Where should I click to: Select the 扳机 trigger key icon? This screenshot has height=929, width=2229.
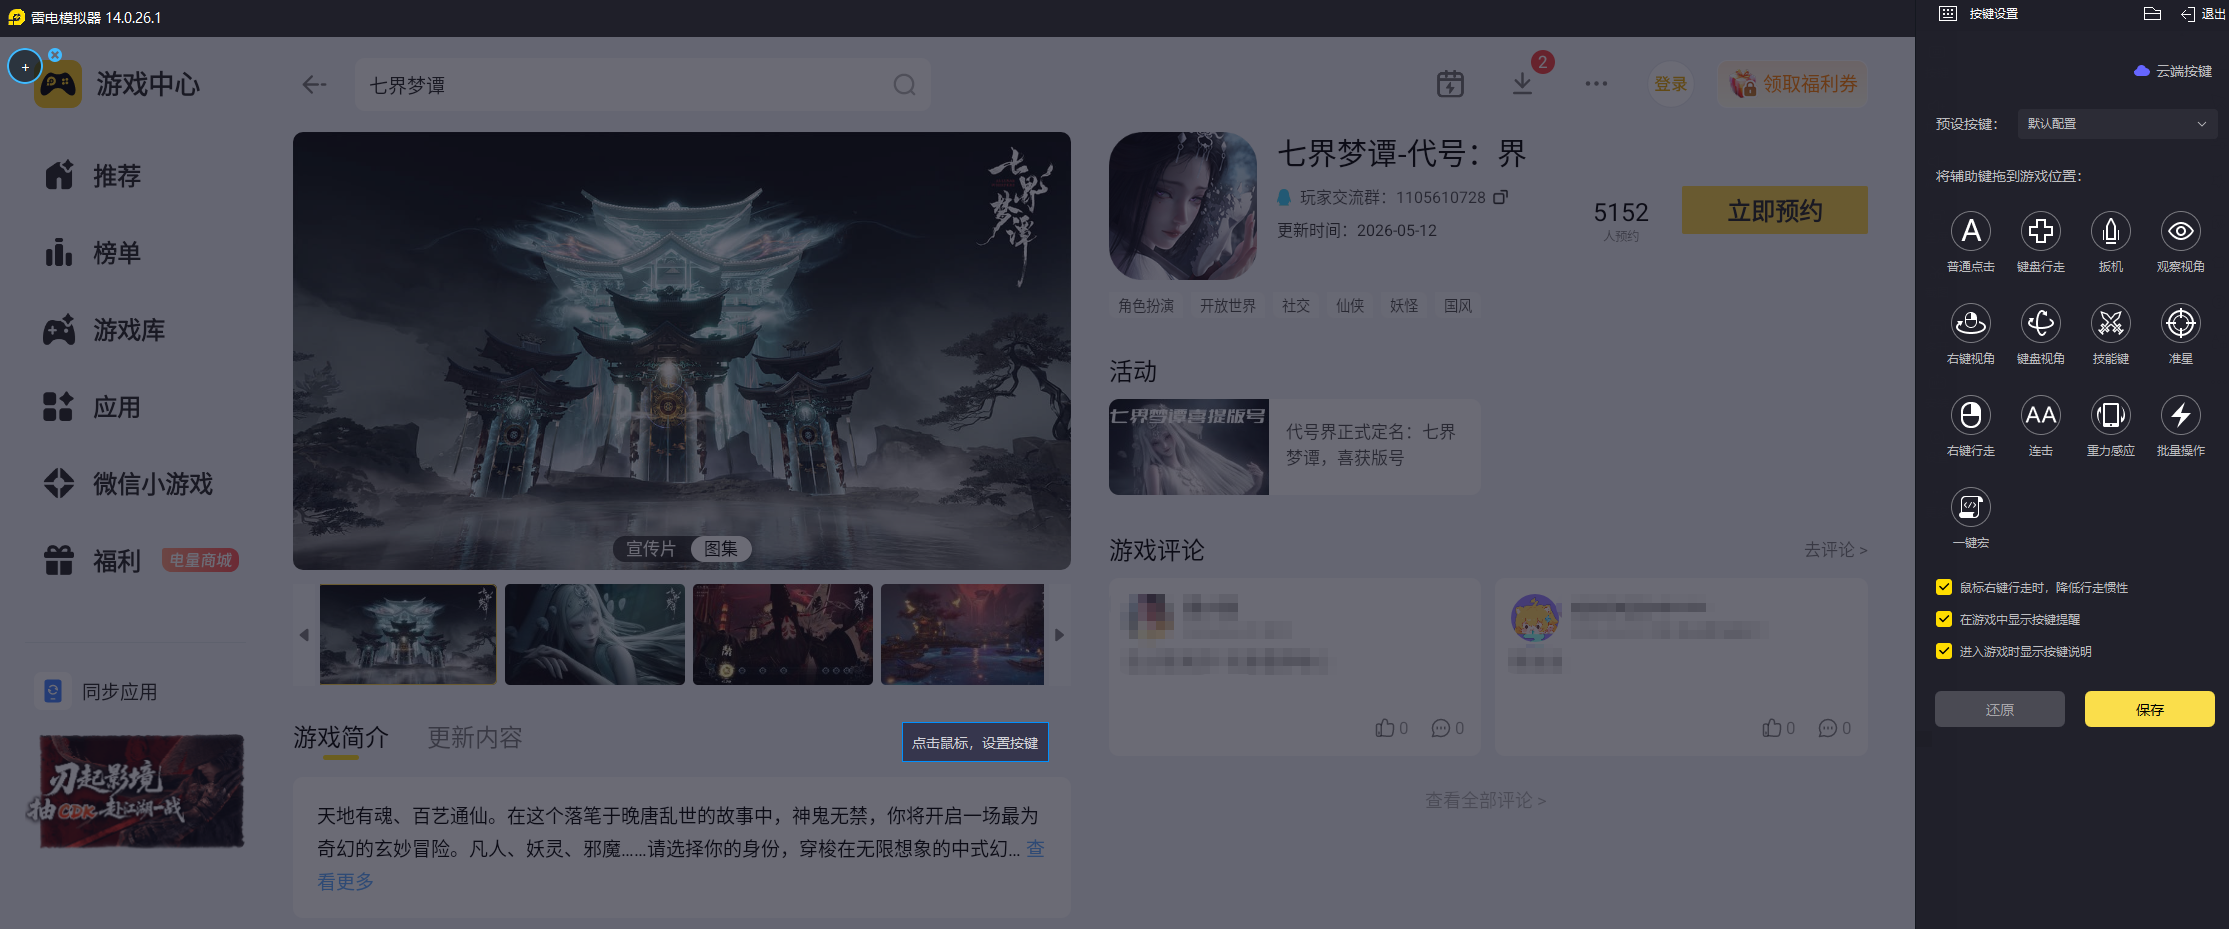point(2110,231)
